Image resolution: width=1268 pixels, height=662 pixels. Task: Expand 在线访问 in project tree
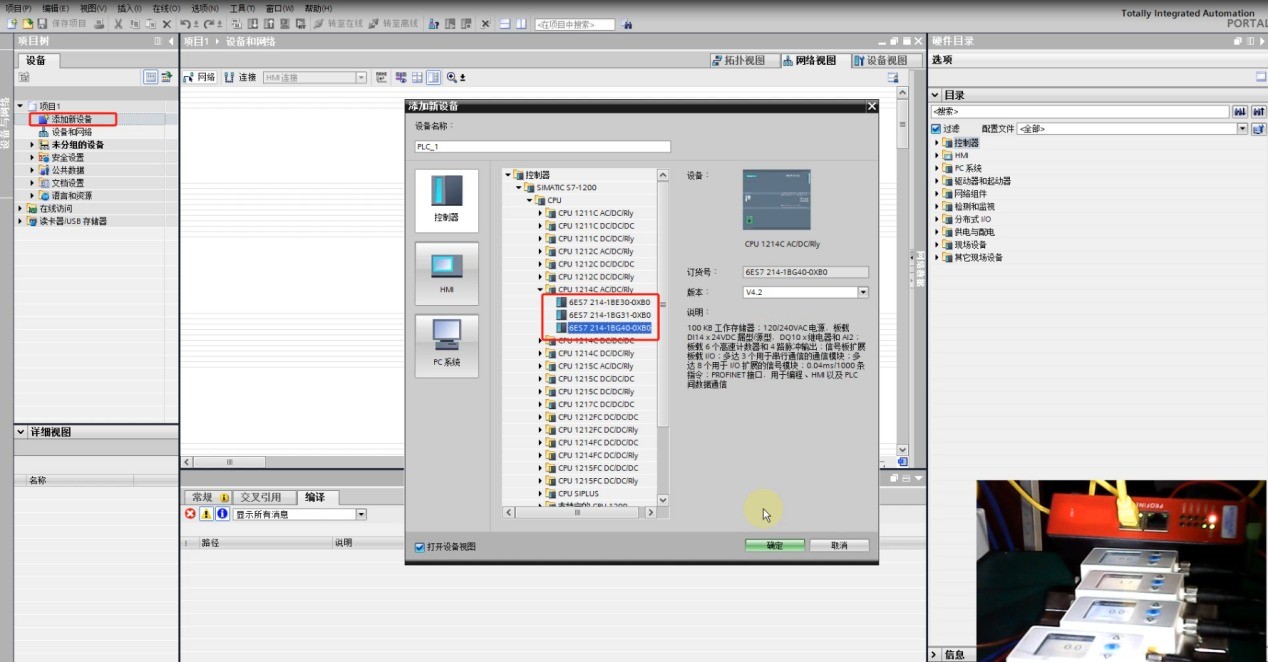(20, 209)
